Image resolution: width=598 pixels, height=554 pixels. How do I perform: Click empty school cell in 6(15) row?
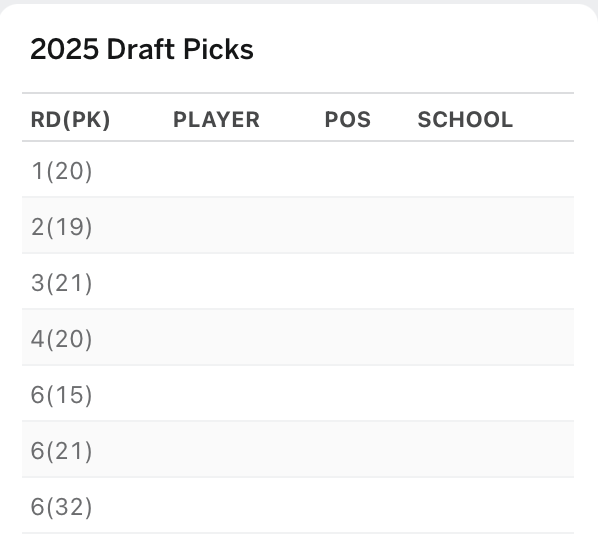pos(492,393)
